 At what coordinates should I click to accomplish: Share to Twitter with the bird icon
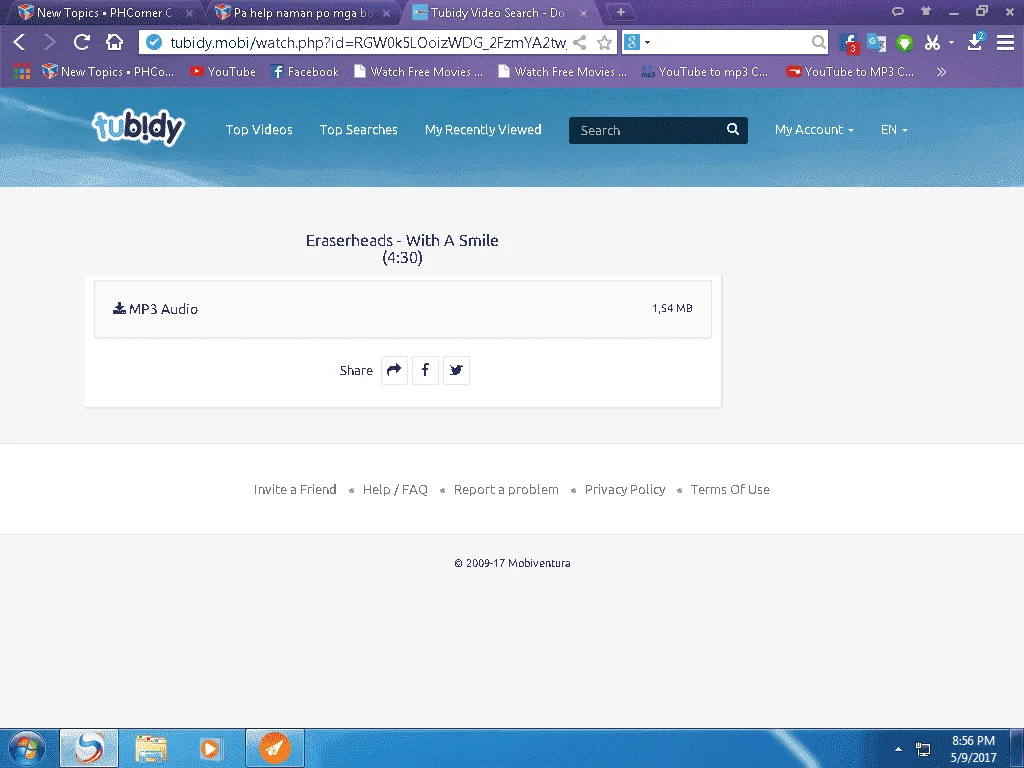pyautogui.click(x=456, y=370)
